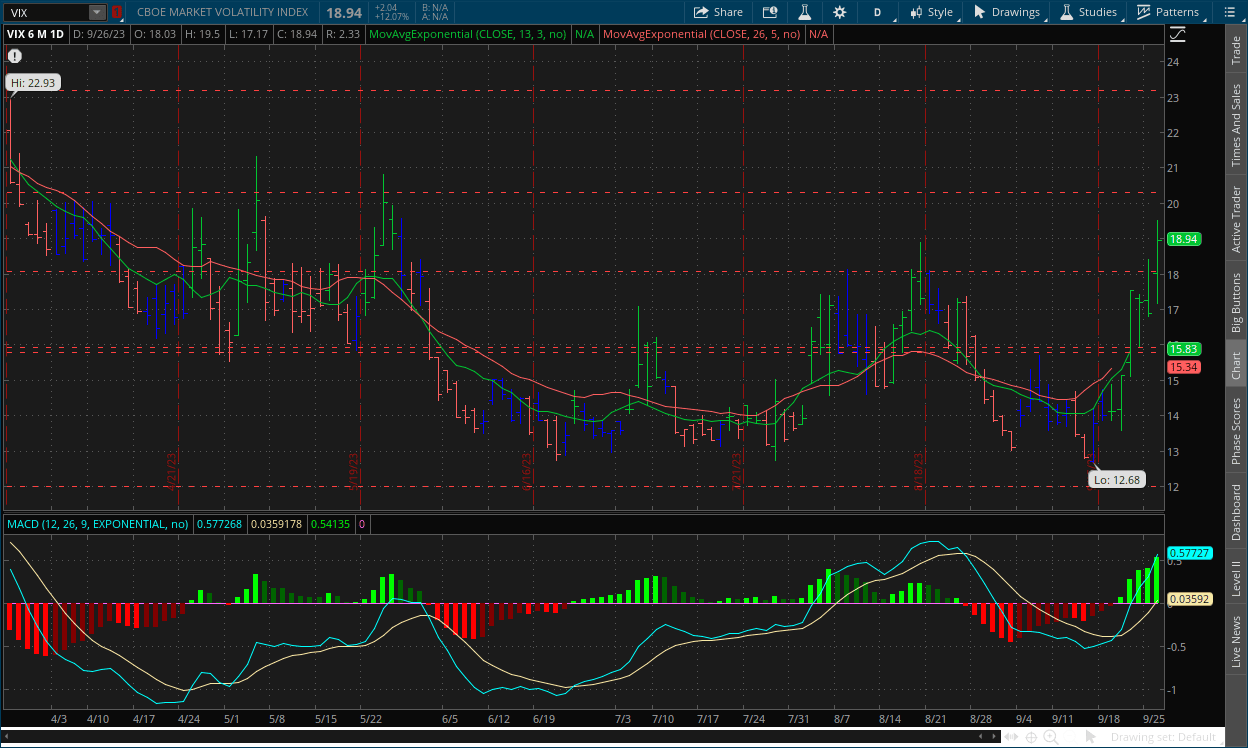This screenshot has width=1248, height=748.
Task: Click the 18.94 last price tag
Action: (x=1184, y=239)
